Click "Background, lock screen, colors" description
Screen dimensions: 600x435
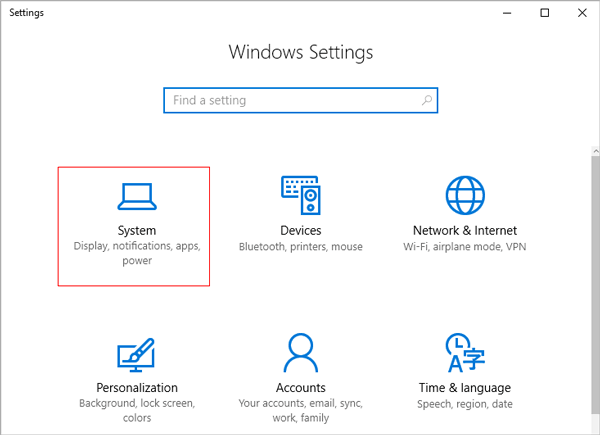click(x=137, y=411)
